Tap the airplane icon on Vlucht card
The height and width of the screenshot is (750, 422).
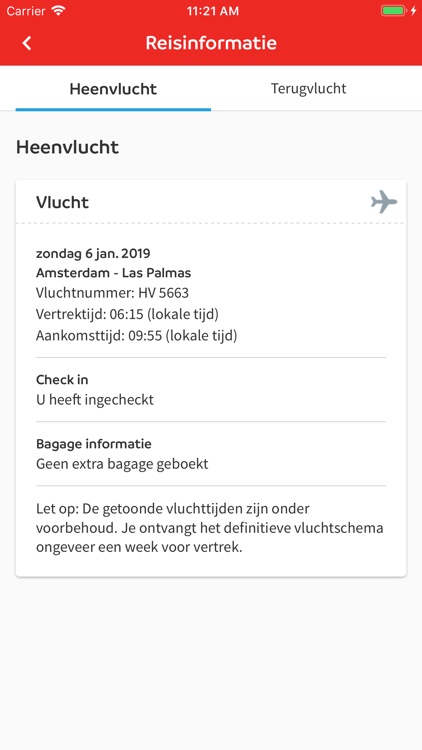pos(384,202)
